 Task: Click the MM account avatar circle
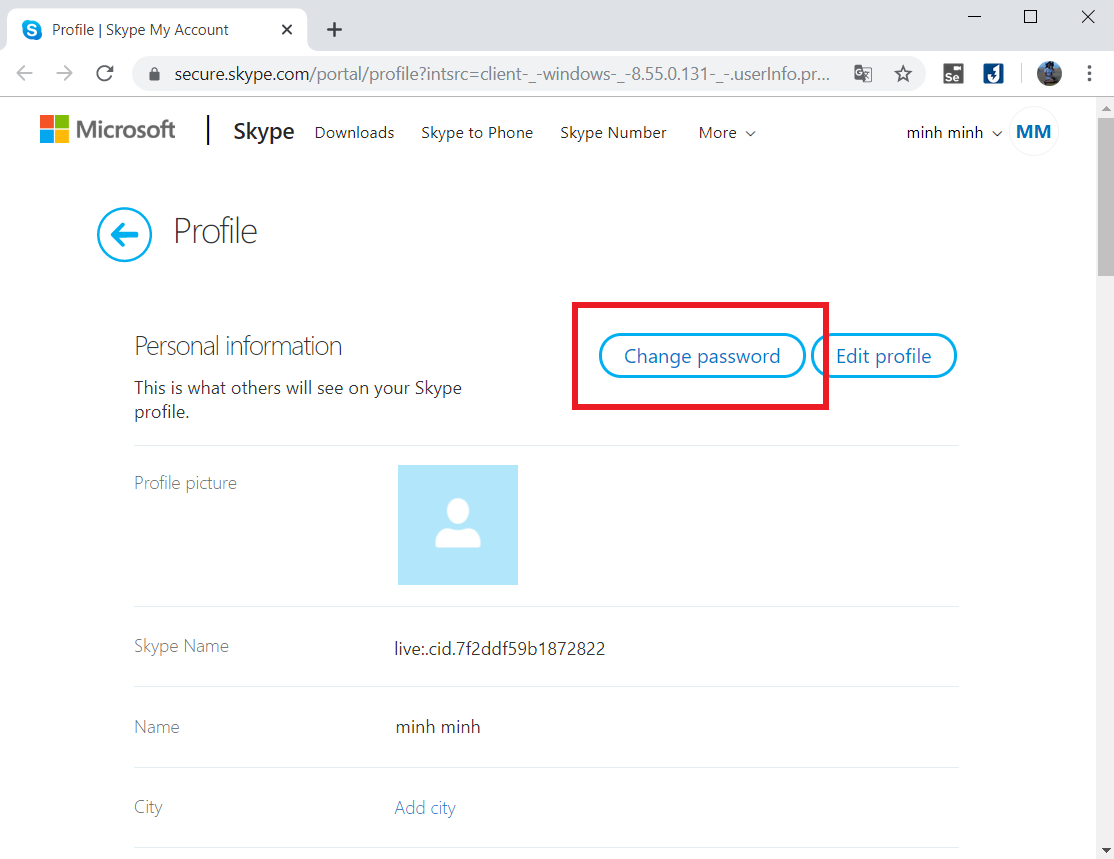pyautogui.click(x=1034, y=131)
